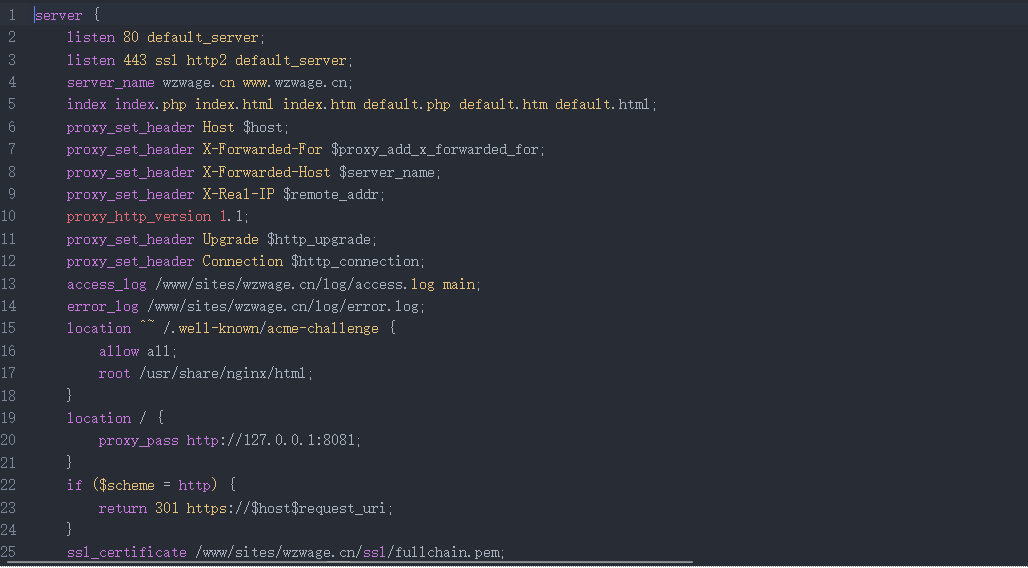Screen dimensions: 1028x568
Task: Click the 'if ($scheme = http)' condition
Action: point(151,485)
